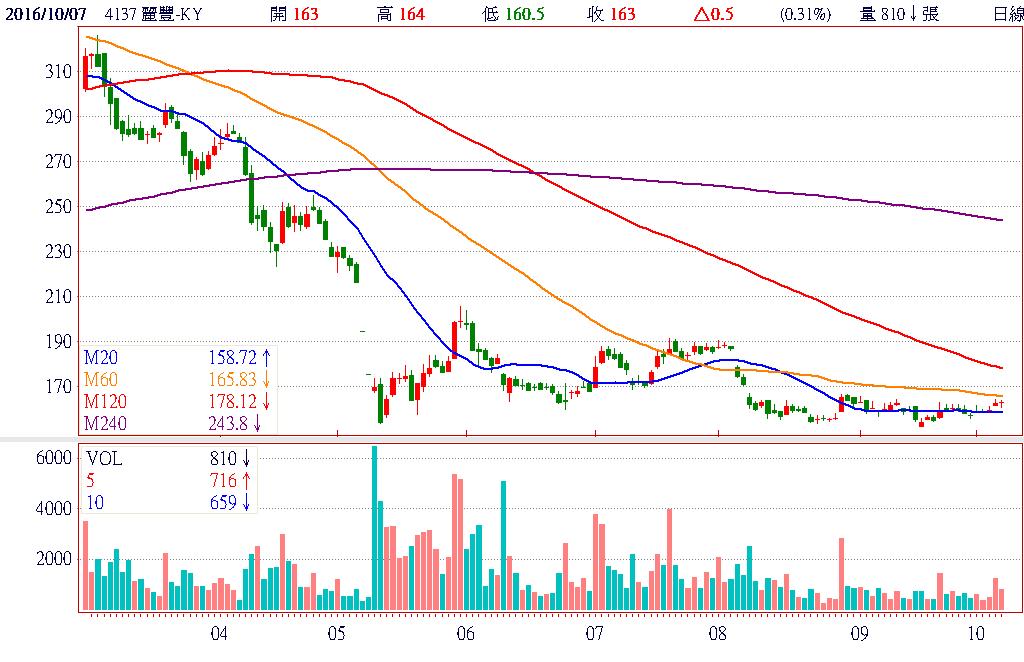Click the 06 month marker on time axis

click(x=463, y=634)
